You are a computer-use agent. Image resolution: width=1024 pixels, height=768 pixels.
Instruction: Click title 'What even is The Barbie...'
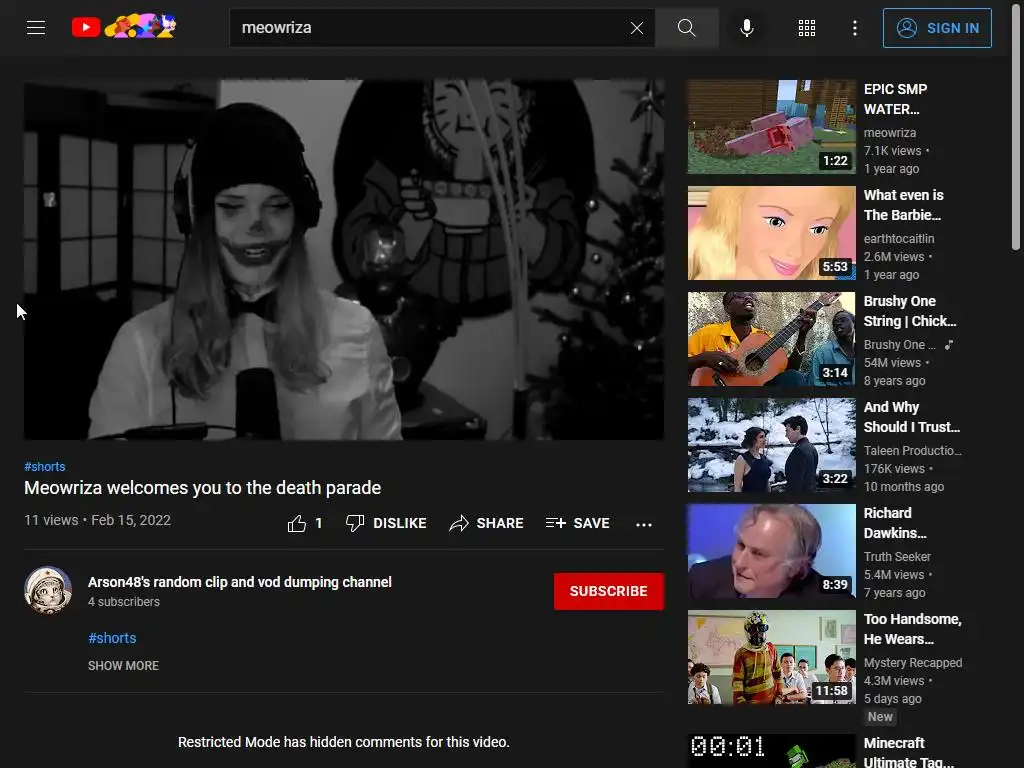coord(903,205)
